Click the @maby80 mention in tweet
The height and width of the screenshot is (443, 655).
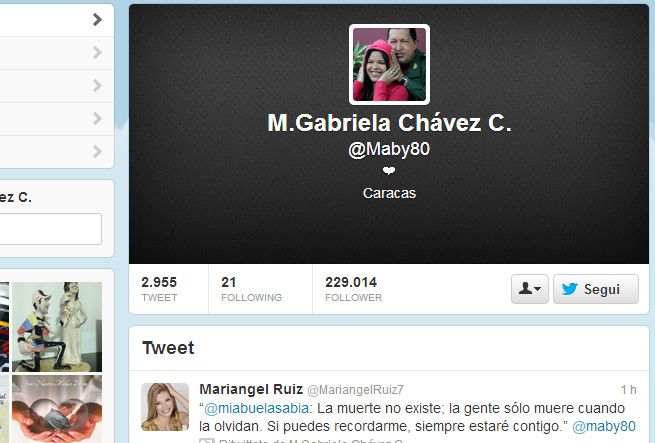pos(604,426)
